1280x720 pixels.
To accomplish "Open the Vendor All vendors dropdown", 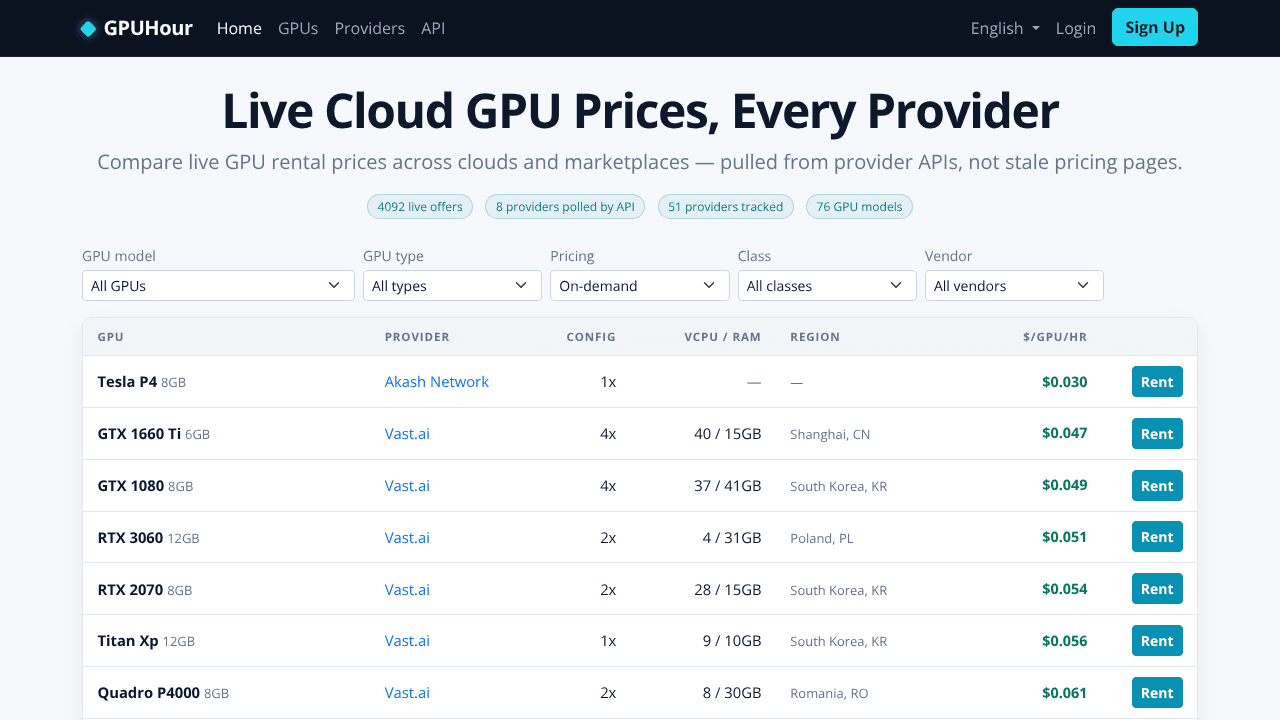I will [x=1014, y=285].
